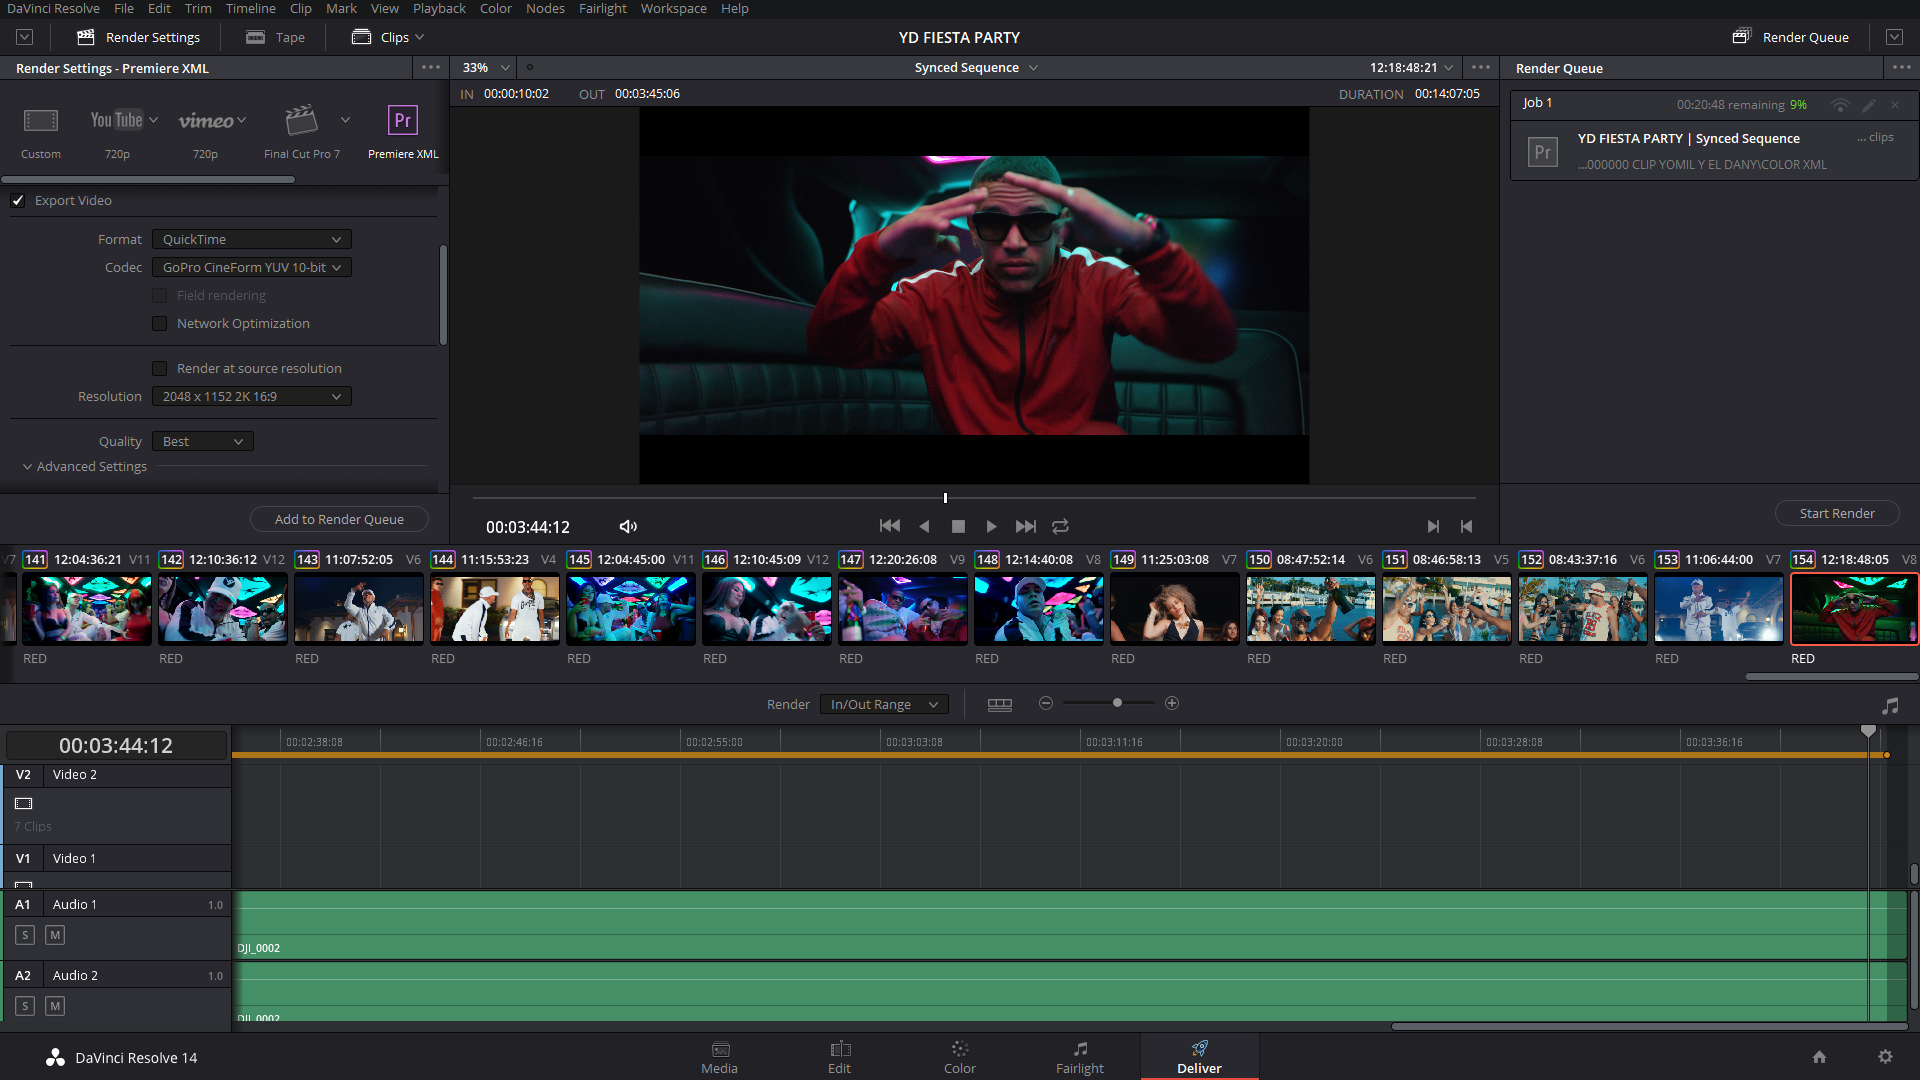Open the Codec GoPro CineForm dropdown
Viewport: 1920px width, 1080px height.
pyautogui.click(x=252, y=268)
